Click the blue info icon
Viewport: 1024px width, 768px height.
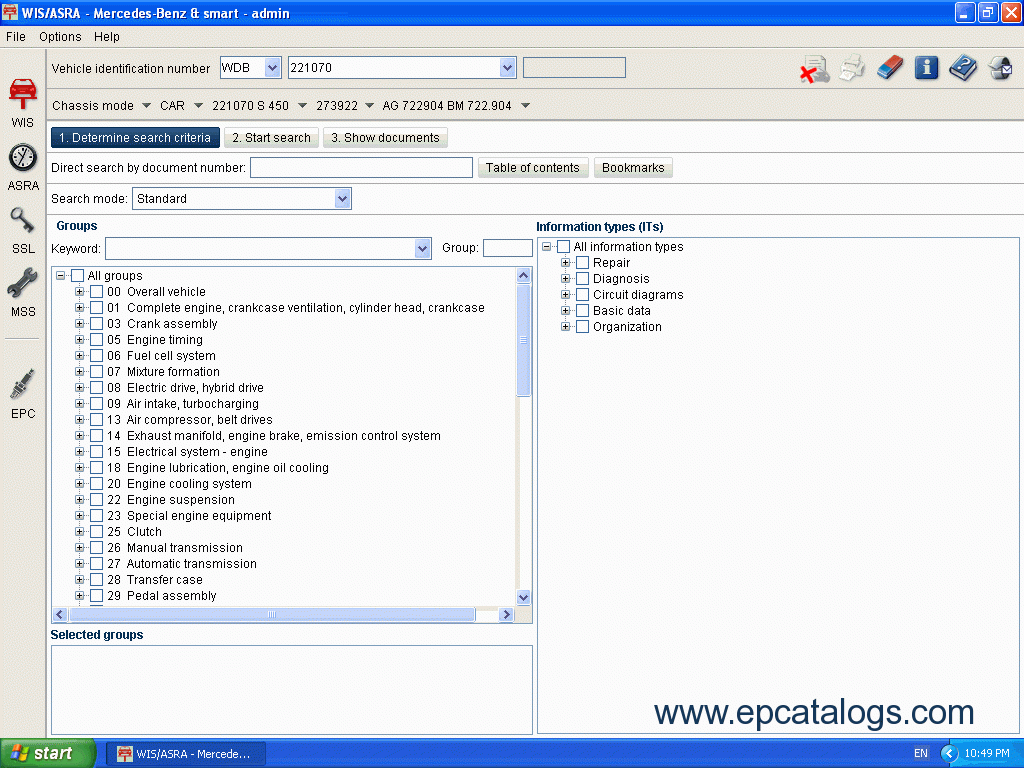pyautogui.click(x=927, y=68)
